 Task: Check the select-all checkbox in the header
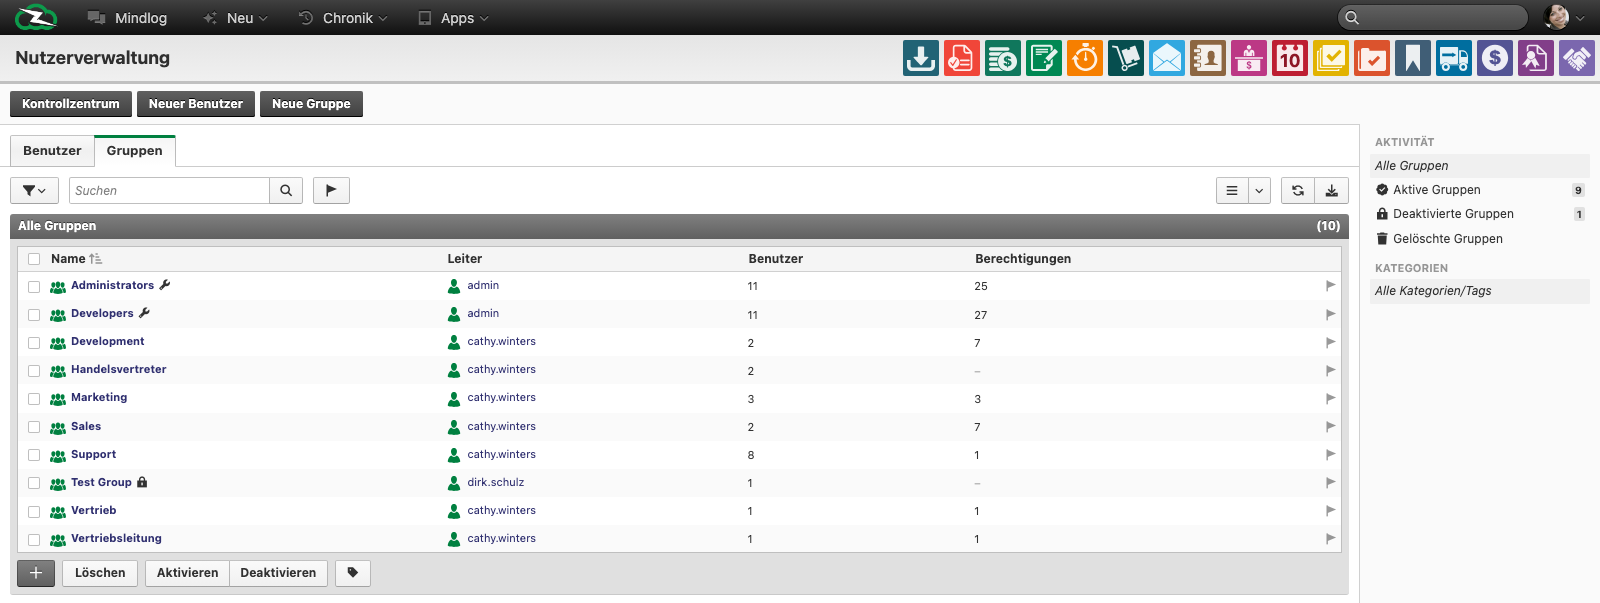pyautogui.click(x=34, y=259)
